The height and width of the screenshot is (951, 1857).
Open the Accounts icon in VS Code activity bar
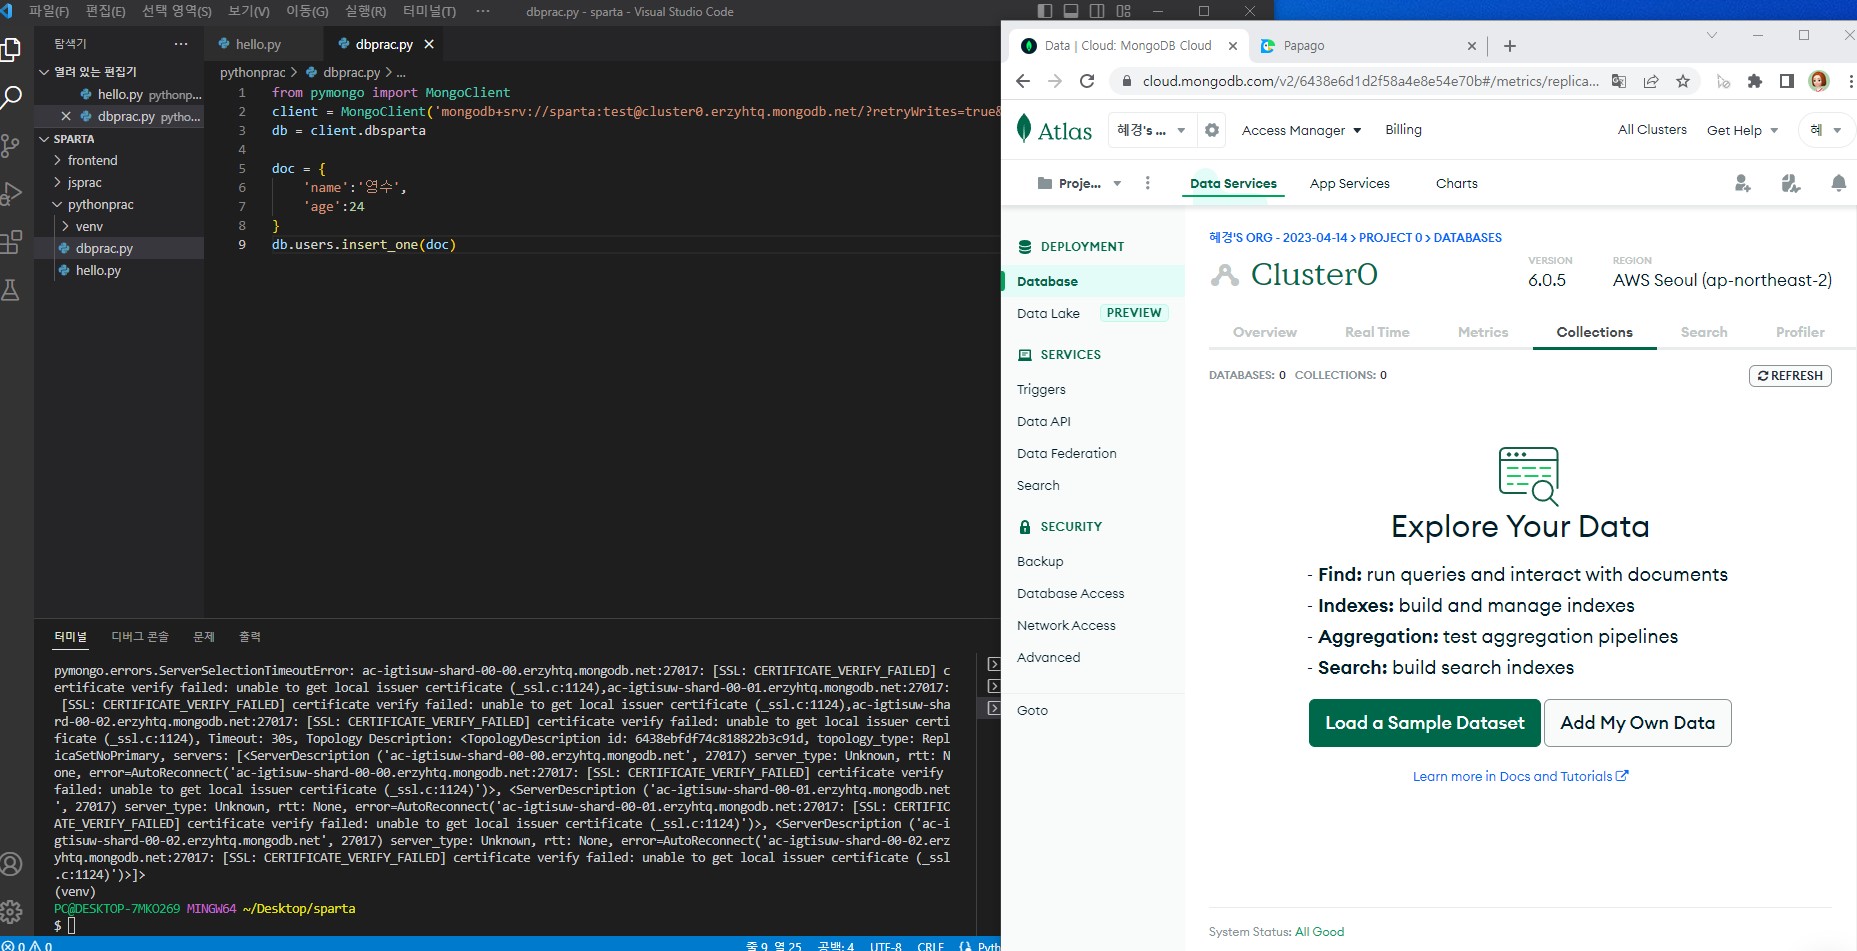click(x=11, y=864)
